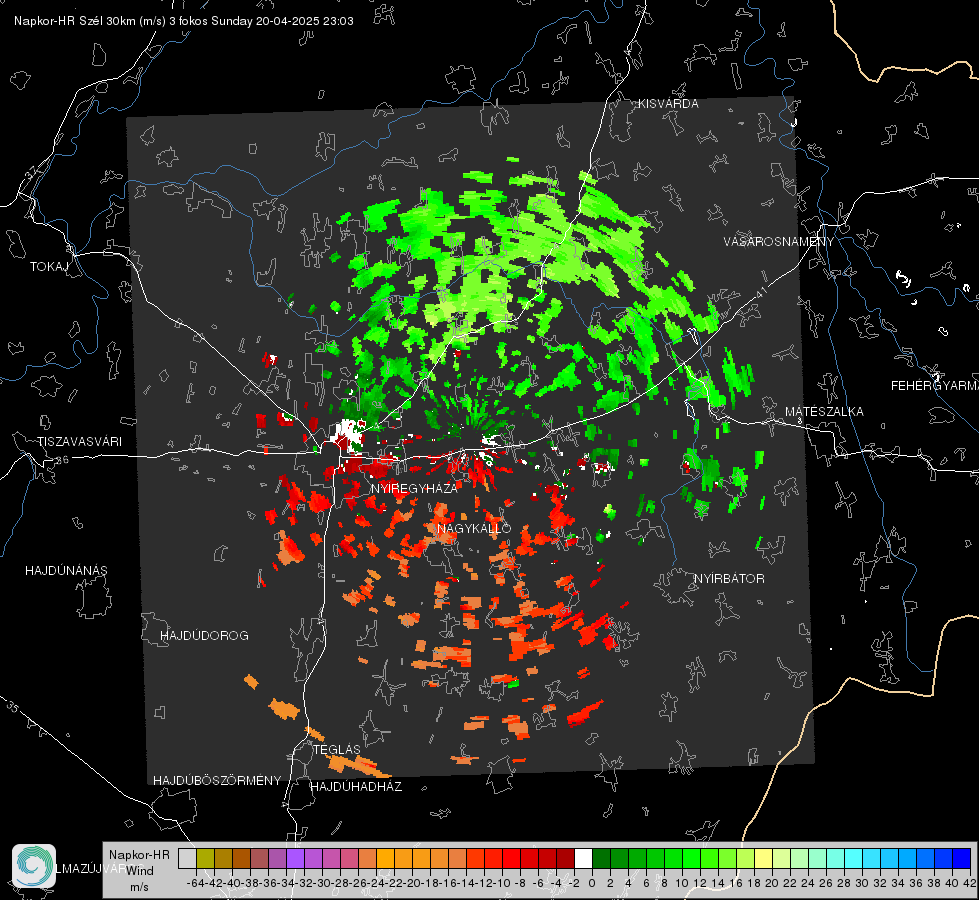Click the TISZAVASVÁRI town label
Image resolution: width=979 pixels, height=900 pixels.
[79, 442]
